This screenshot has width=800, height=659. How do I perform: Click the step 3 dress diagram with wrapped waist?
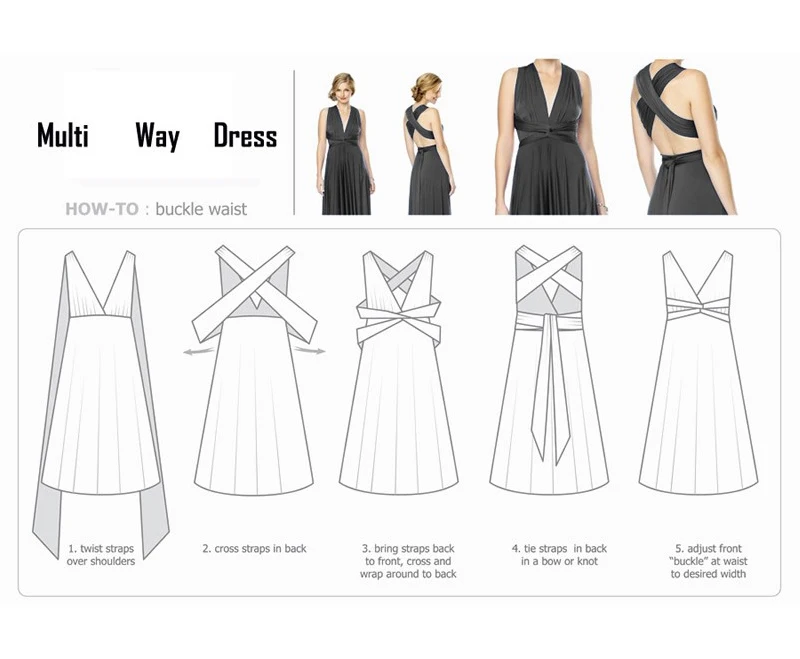[x=398, y=372]
